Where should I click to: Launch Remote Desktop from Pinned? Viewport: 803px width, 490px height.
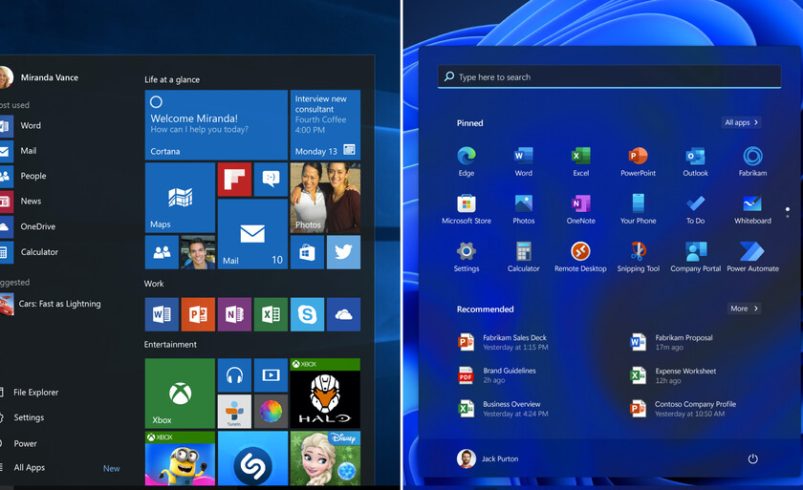click(580, 254)
